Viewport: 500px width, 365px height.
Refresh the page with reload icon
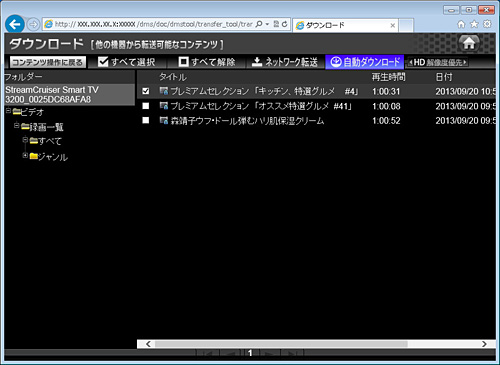(284, 24)
